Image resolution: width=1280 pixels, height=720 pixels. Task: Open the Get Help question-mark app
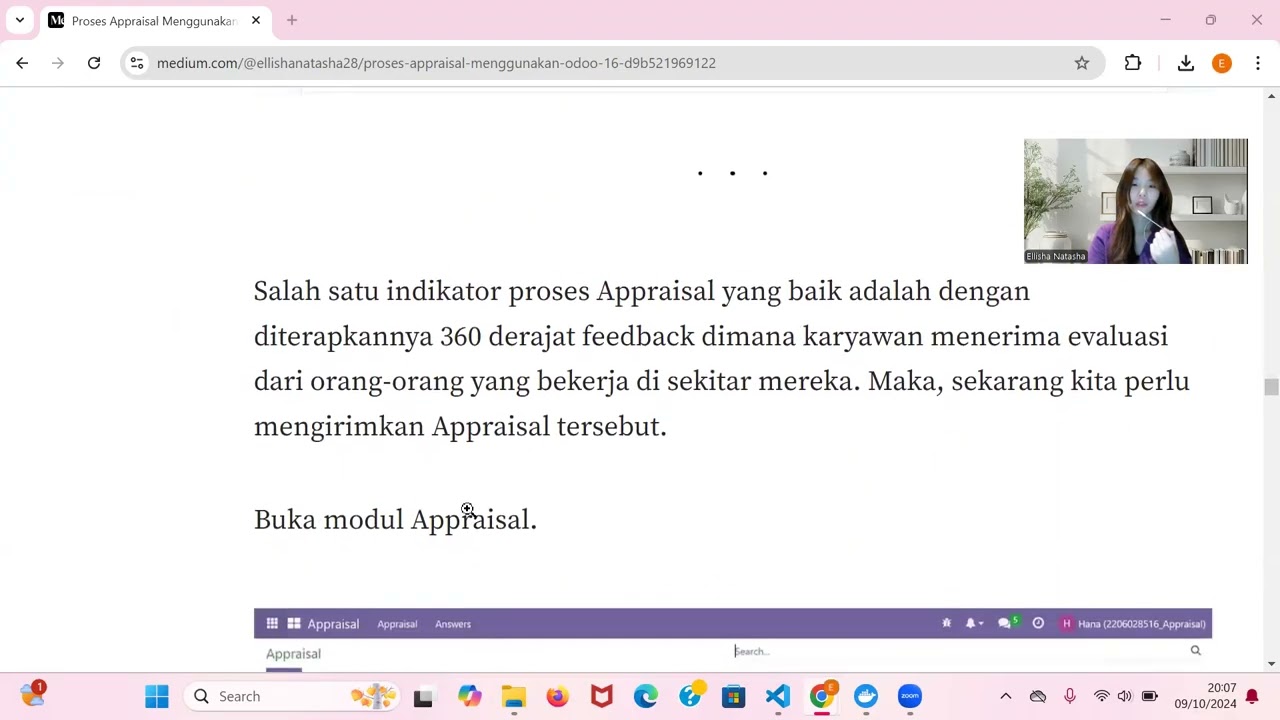tap(690, 696)
